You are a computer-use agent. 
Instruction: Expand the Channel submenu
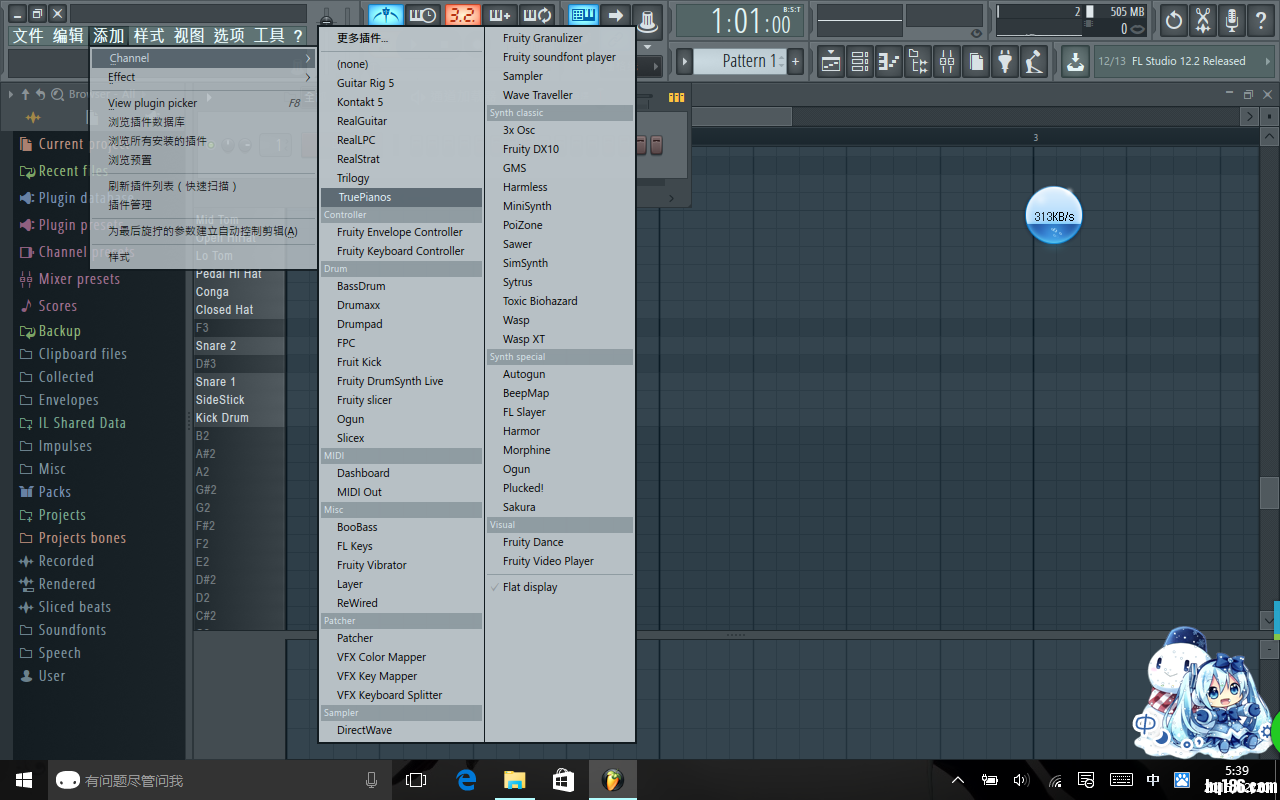[x=203, y=58]
